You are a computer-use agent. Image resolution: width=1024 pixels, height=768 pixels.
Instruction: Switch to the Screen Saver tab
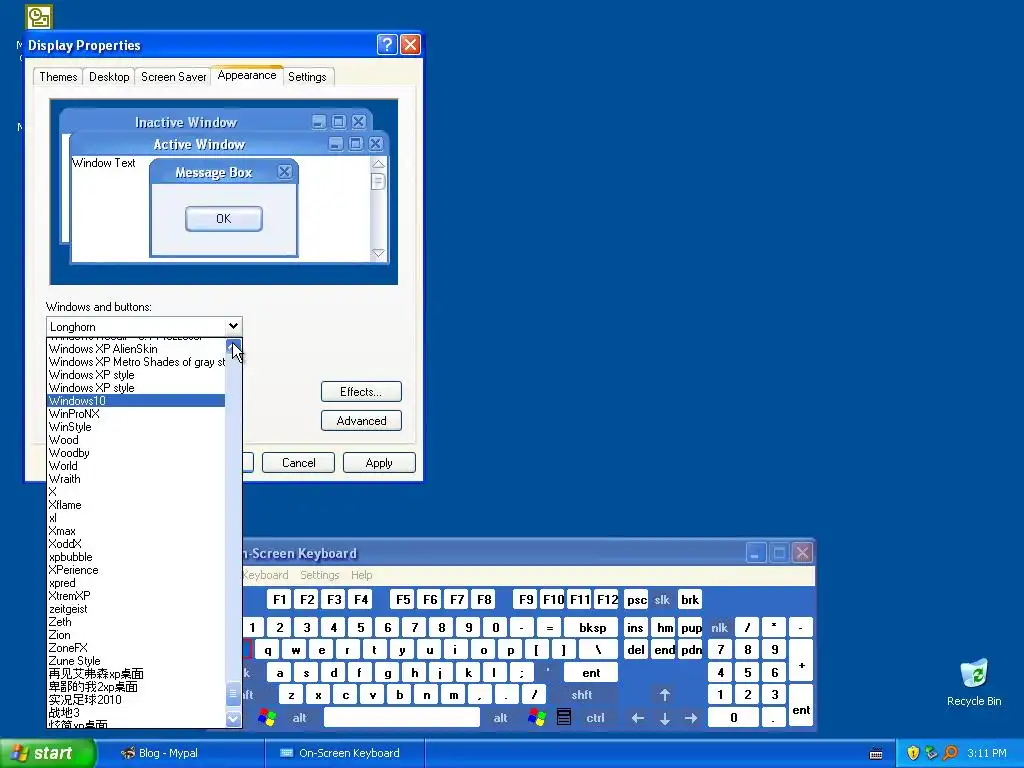coord(173,77)
